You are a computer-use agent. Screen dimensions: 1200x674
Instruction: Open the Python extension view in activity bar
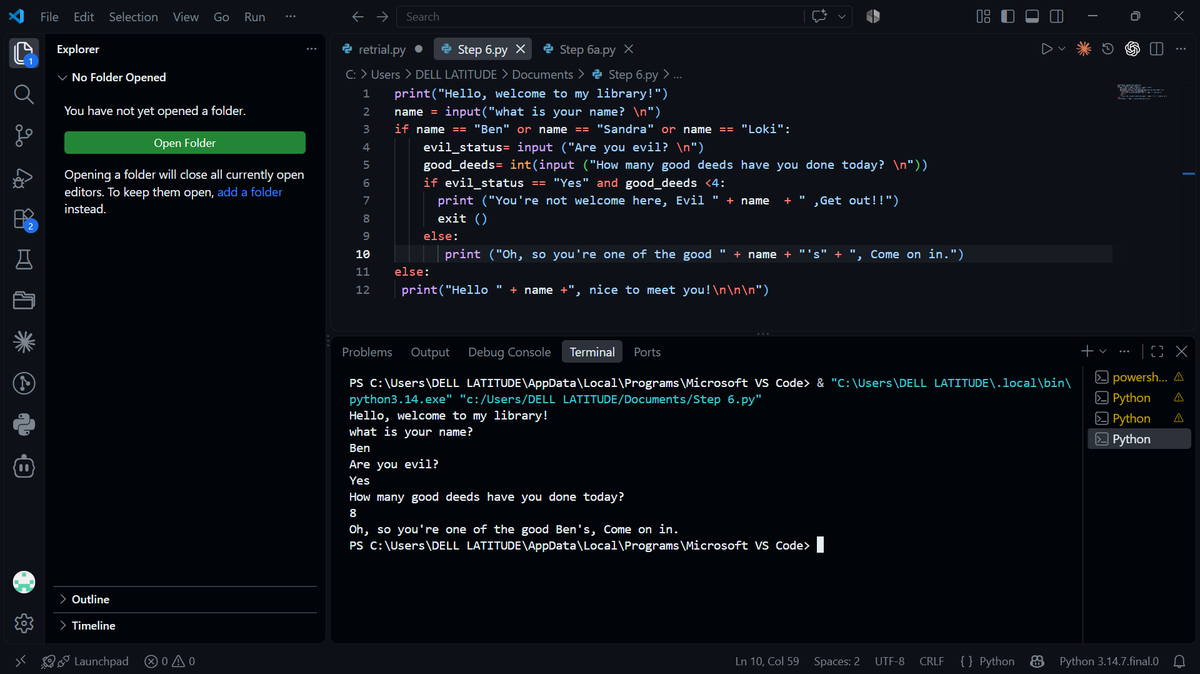(x=24, y=425)
